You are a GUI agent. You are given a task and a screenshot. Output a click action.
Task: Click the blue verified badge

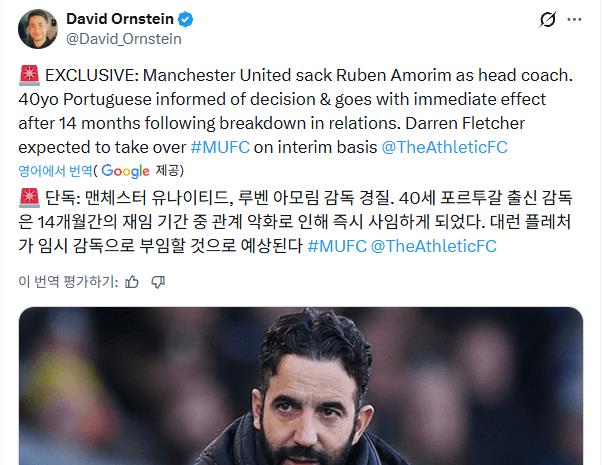(x=185, y=19)
